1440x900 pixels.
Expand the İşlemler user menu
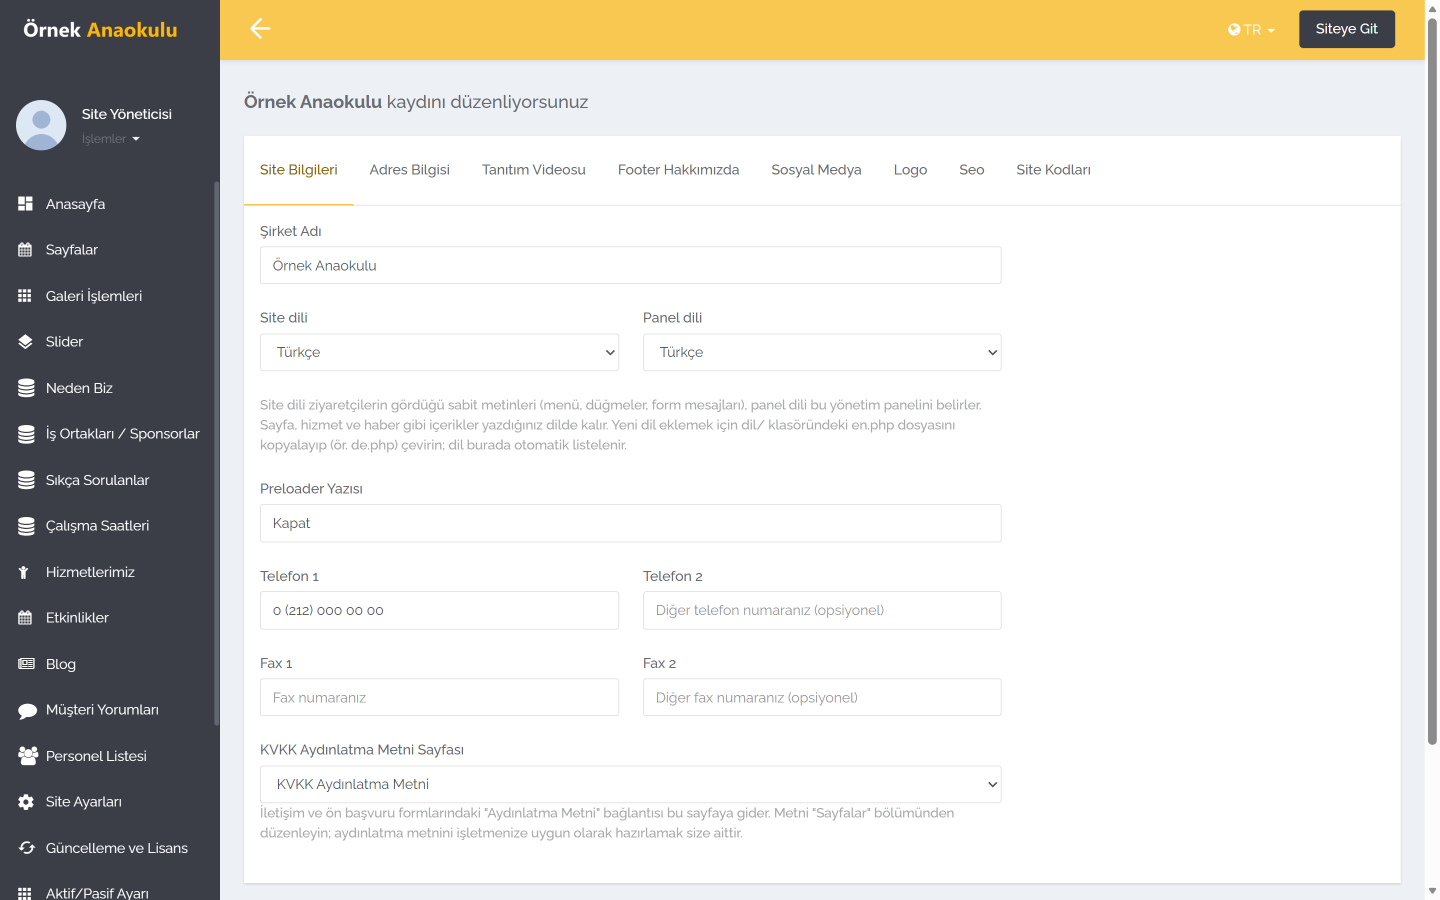[x=111, y=139]
